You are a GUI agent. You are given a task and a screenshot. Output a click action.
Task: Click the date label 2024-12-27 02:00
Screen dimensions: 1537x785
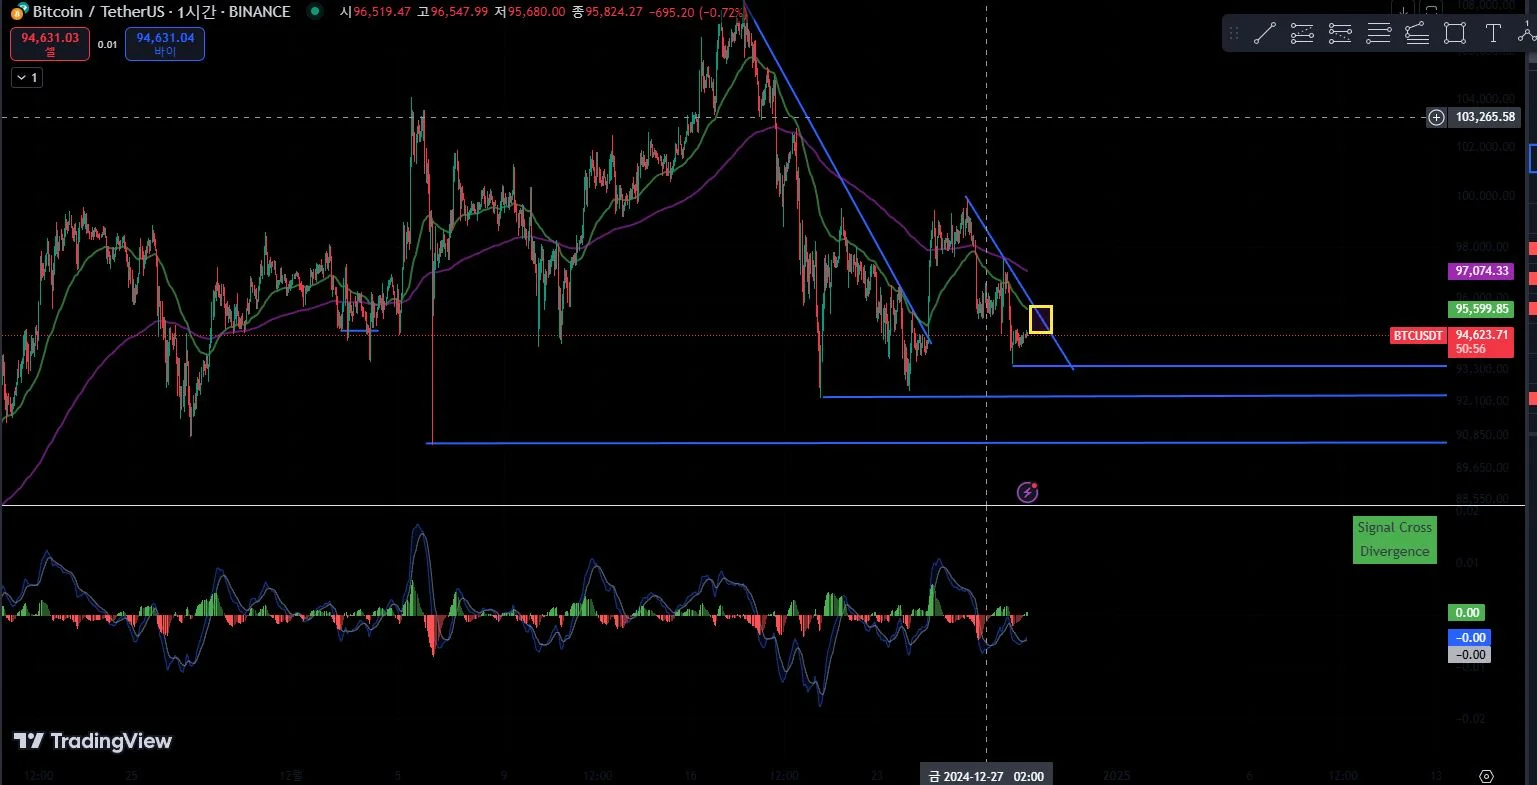(985, 776)
